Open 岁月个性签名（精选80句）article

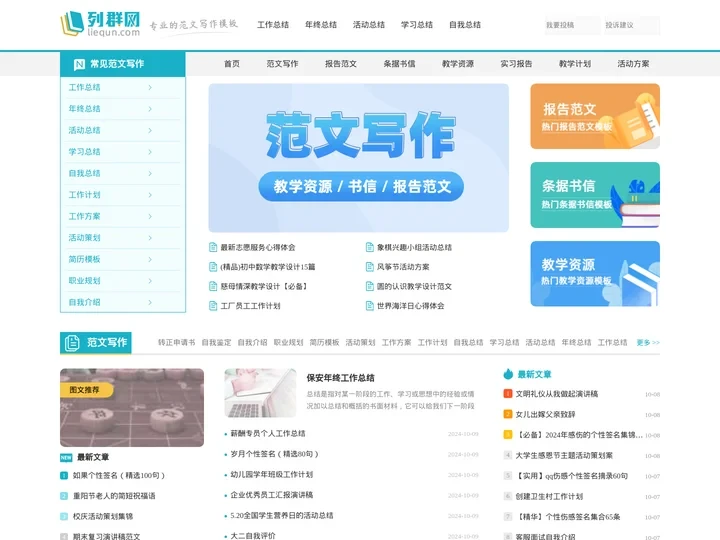point(274,454)
